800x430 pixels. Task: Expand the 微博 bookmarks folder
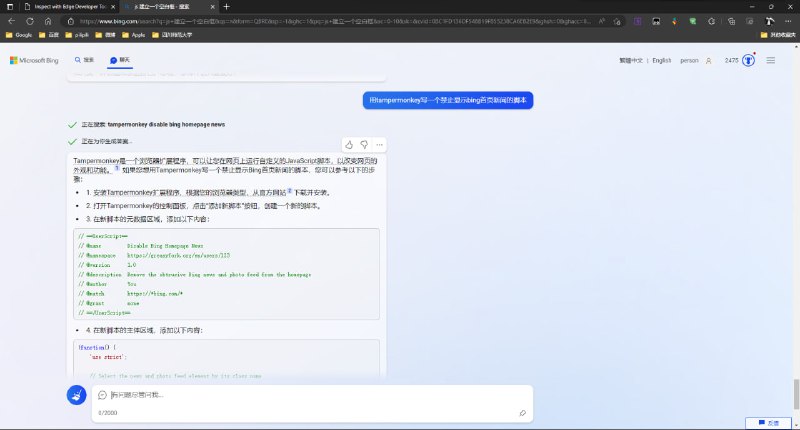pos(106,35)
